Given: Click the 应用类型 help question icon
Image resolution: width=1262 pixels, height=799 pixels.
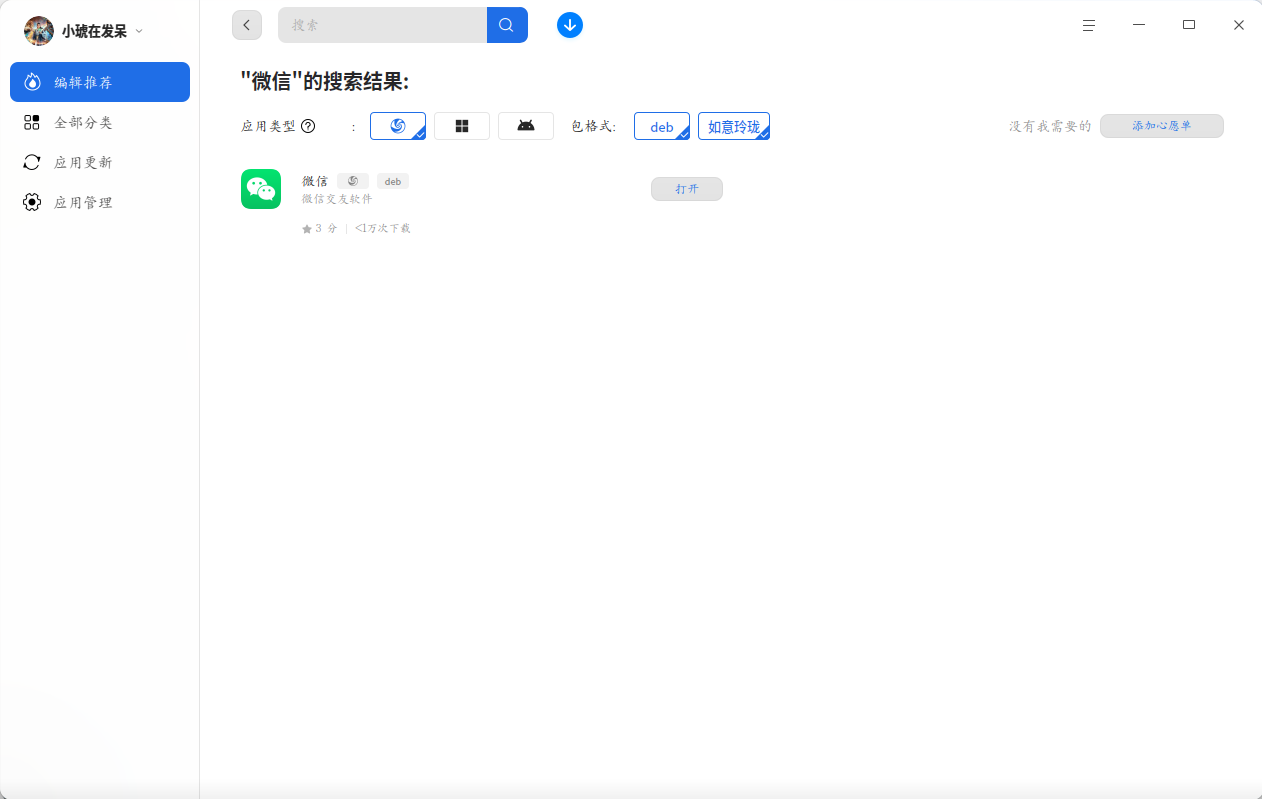Looking at the screenshot, I should (308, 126).
